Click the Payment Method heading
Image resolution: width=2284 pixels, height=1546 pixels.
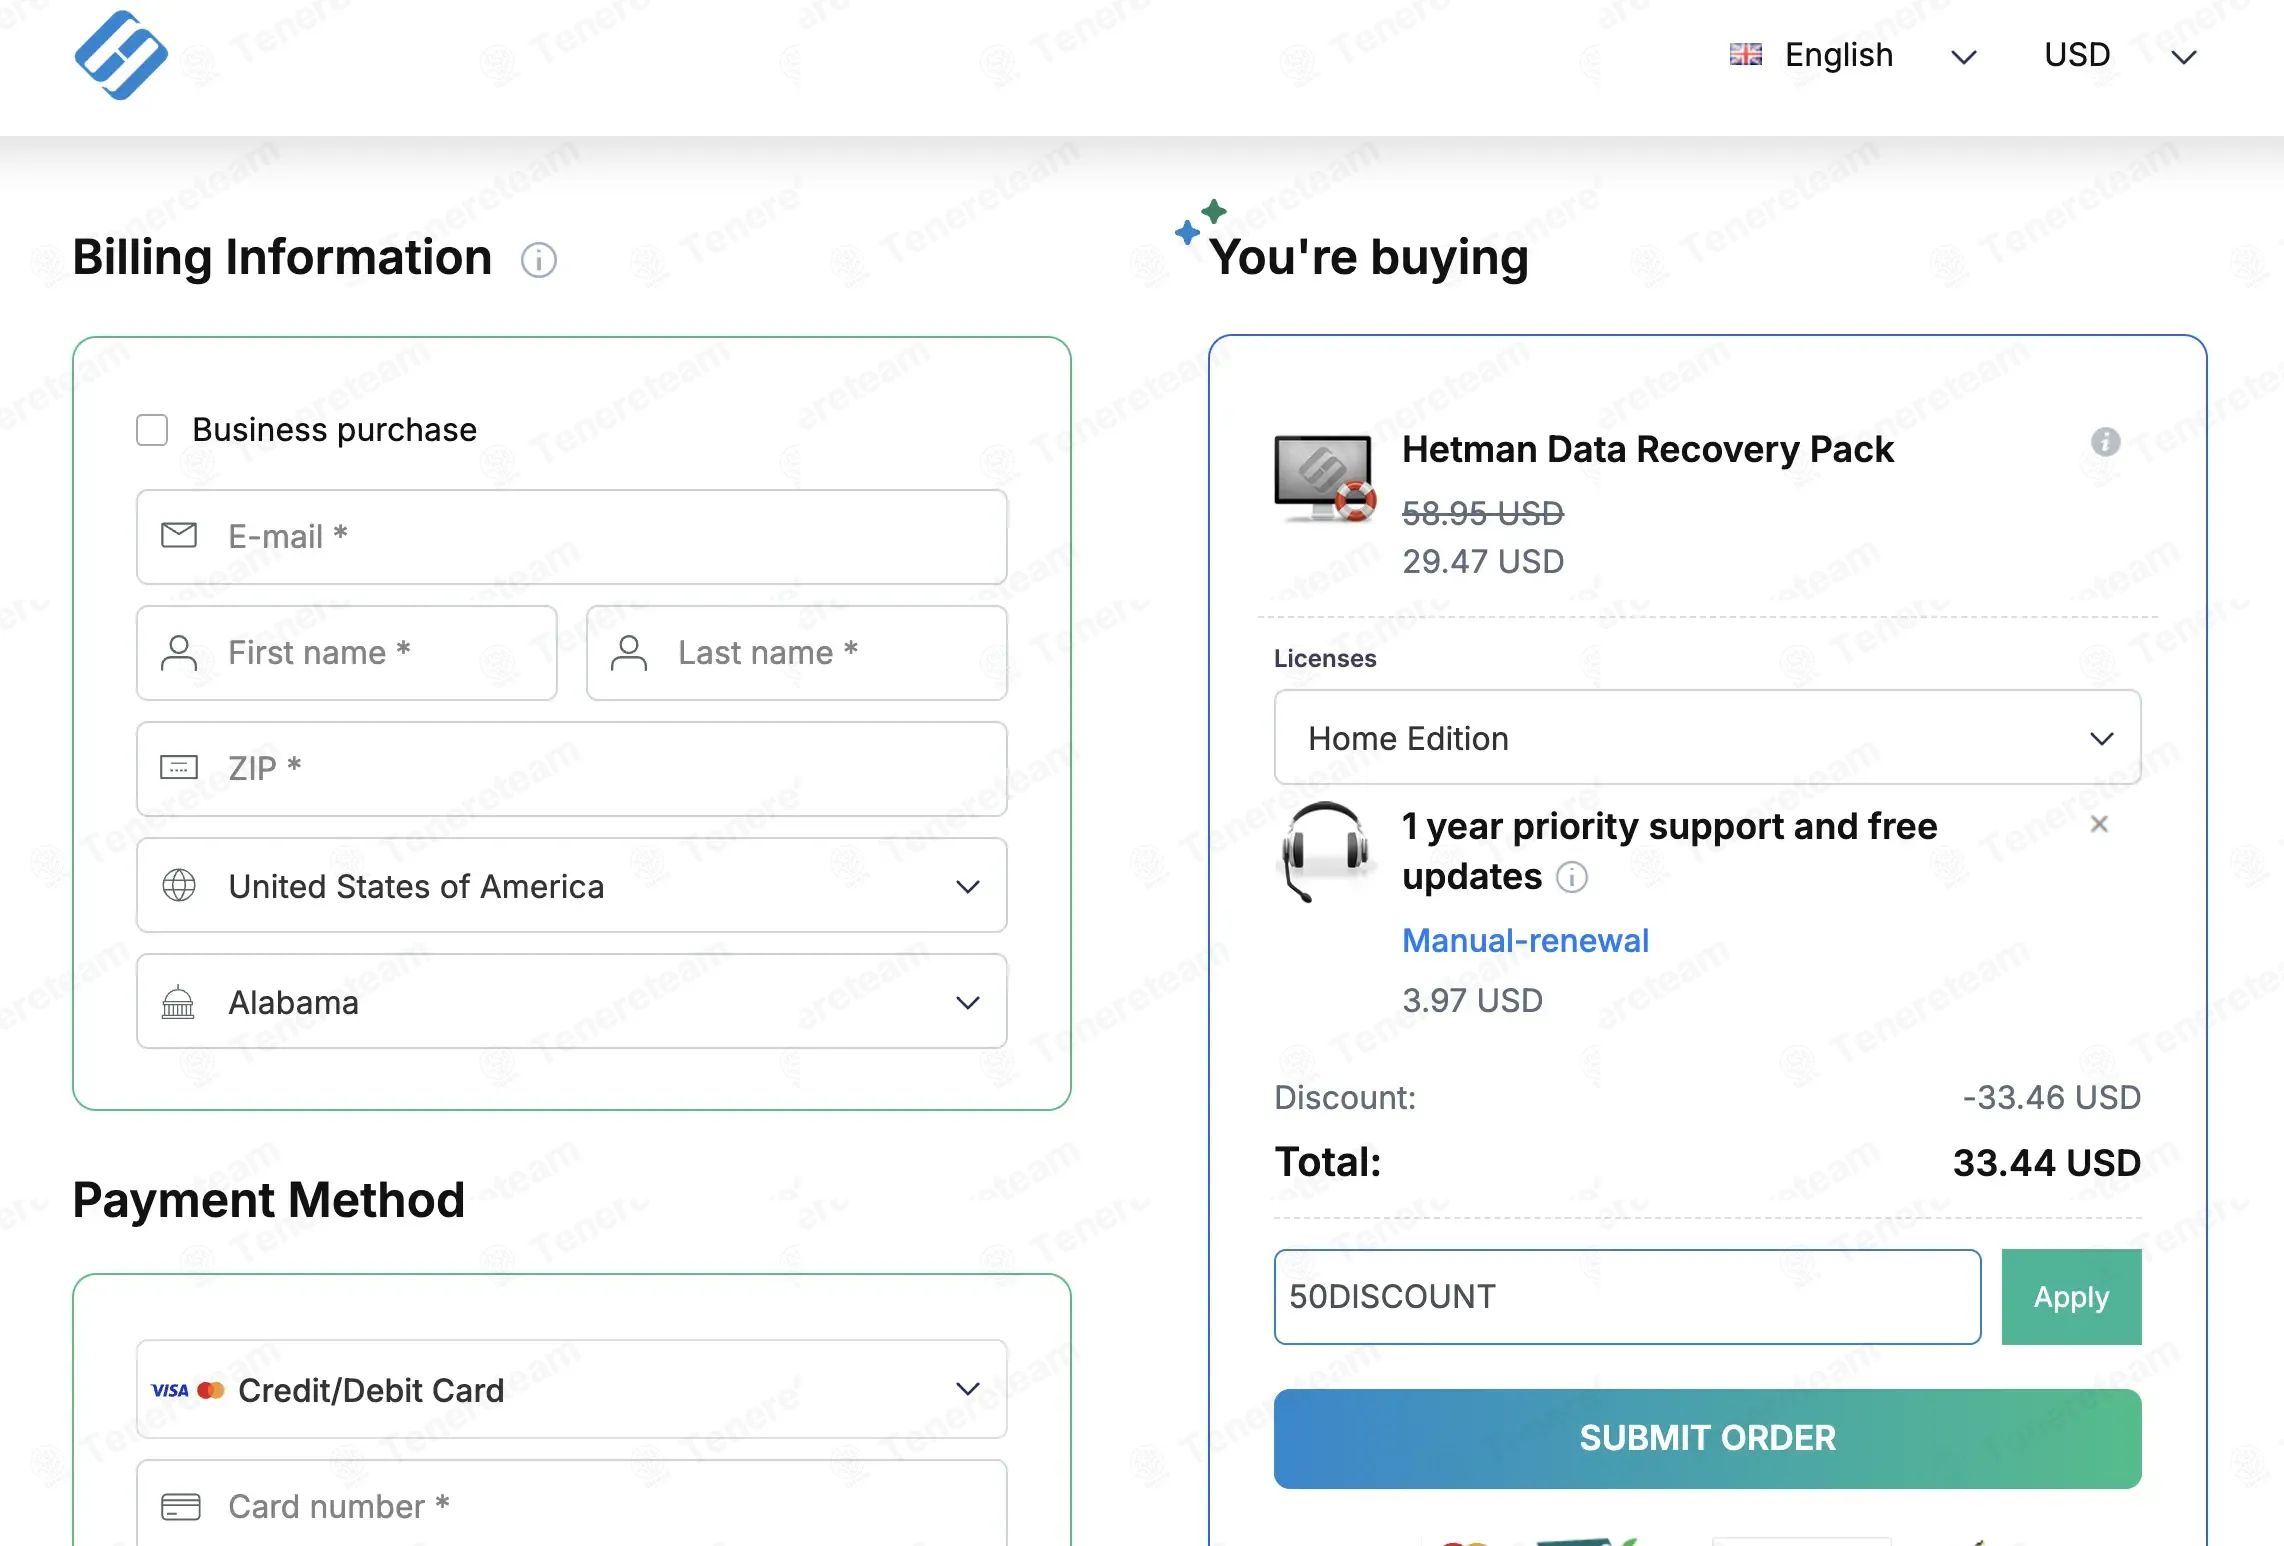click(269, 1199)
